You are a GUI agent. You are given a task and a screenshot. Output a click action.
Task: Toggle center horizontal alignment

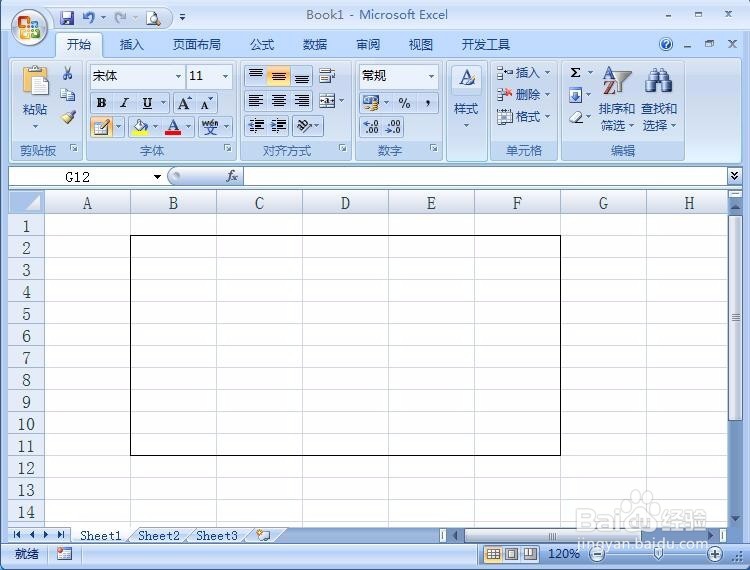pos(278,101)
